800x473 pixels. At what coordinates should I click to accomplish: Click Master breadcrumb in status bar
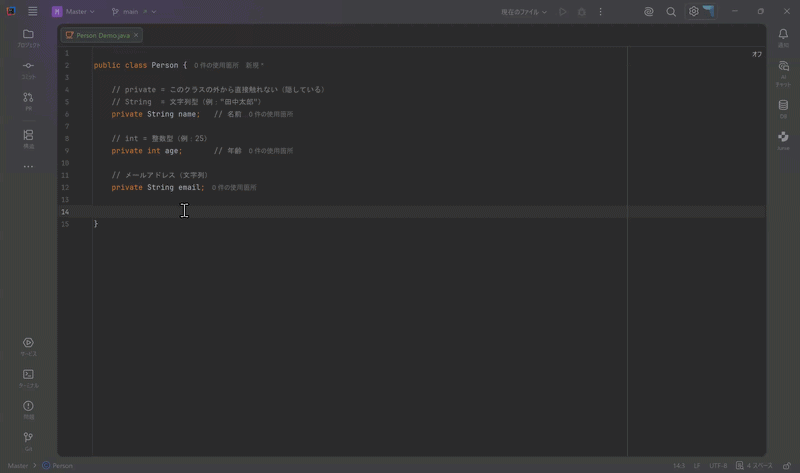[18, 465]
